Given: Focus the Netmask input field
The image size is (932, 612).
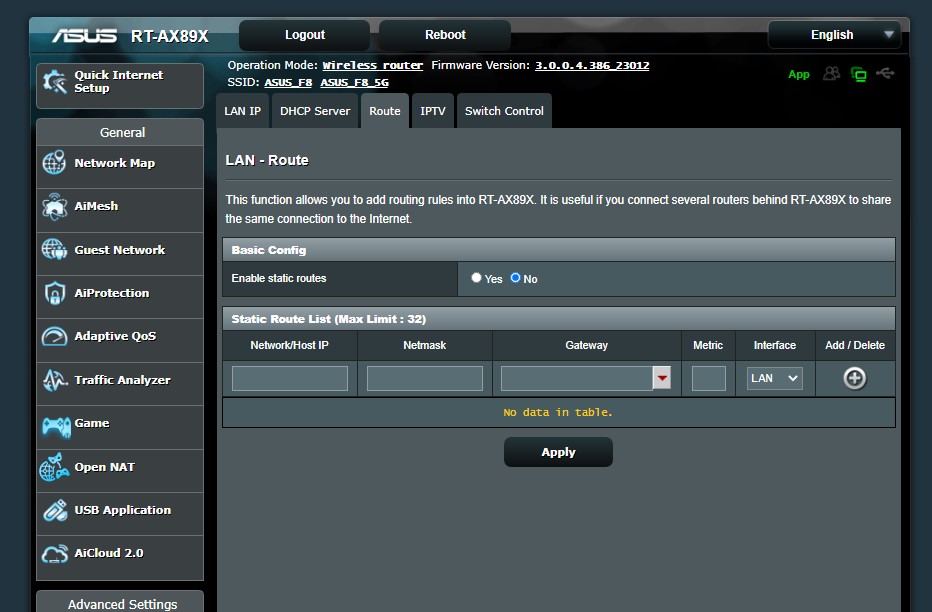Looking at the screenshot, I should [424, 378].
